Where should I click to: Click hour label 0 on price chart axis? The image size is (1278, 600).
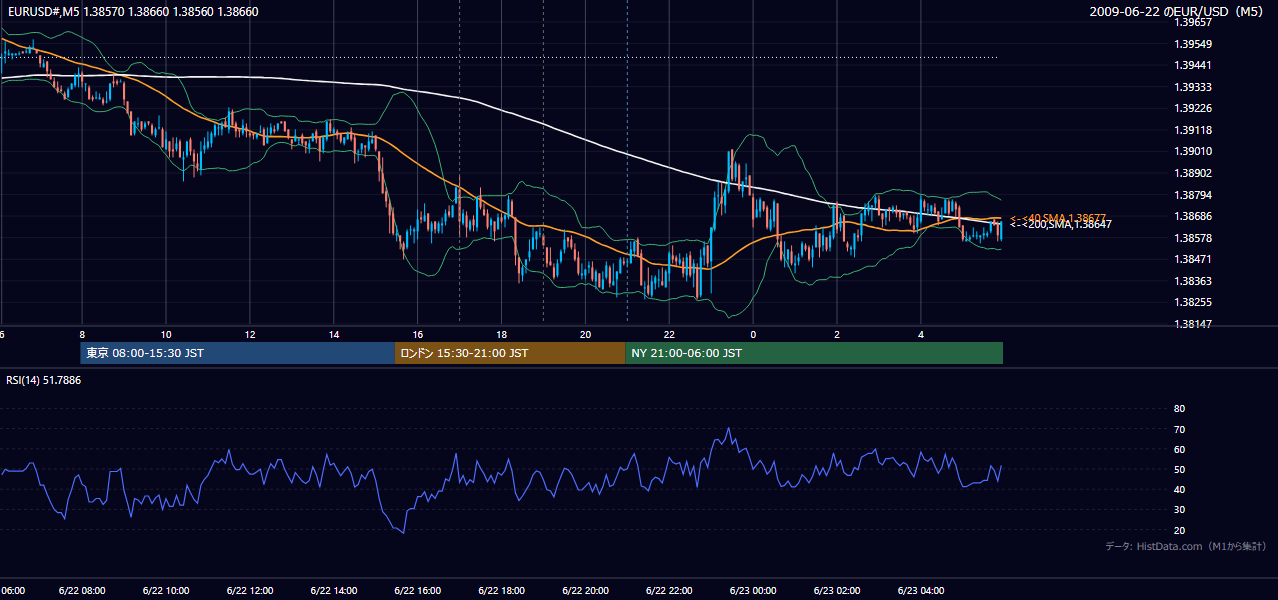point(754,334)
